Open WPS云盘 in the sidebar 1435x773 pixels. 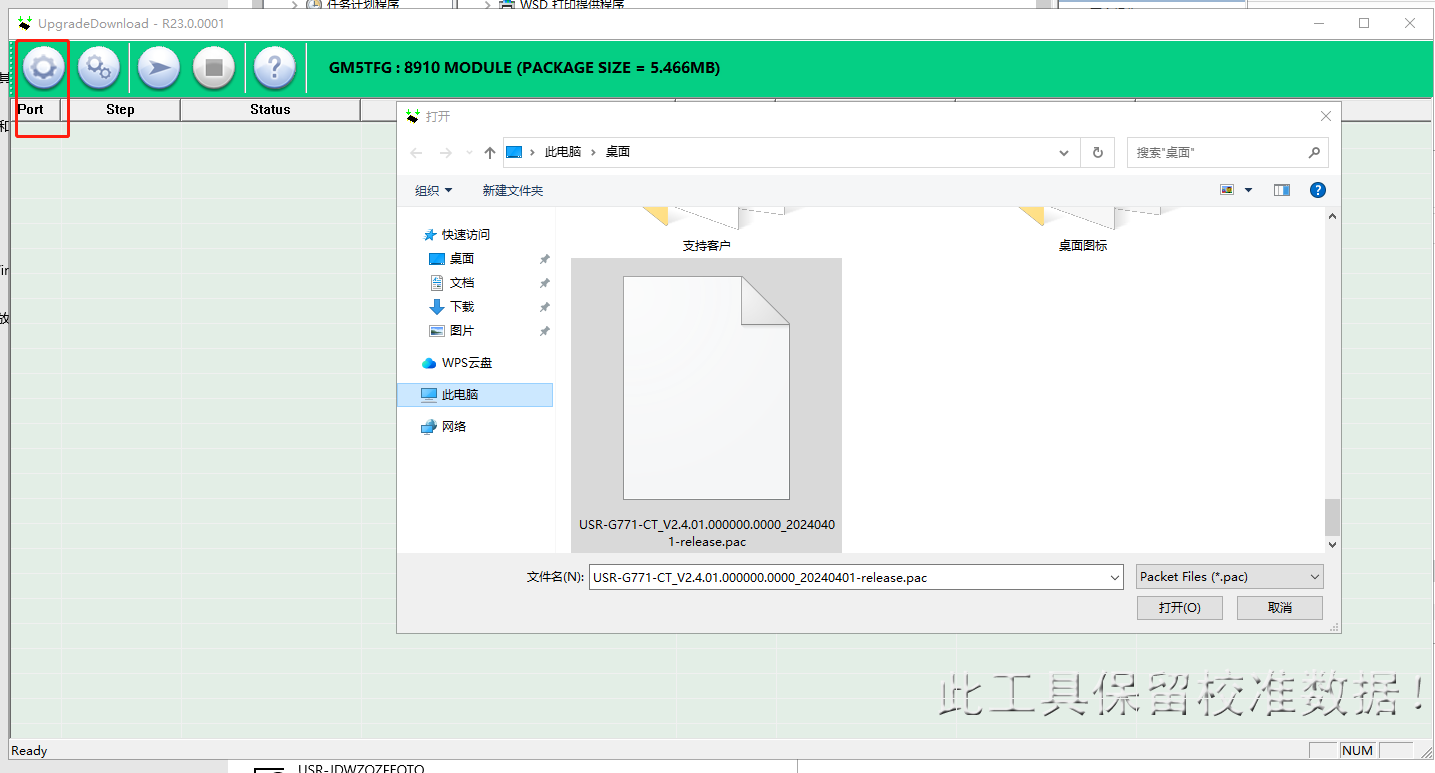pyautogui.click(x=466, y=363)
